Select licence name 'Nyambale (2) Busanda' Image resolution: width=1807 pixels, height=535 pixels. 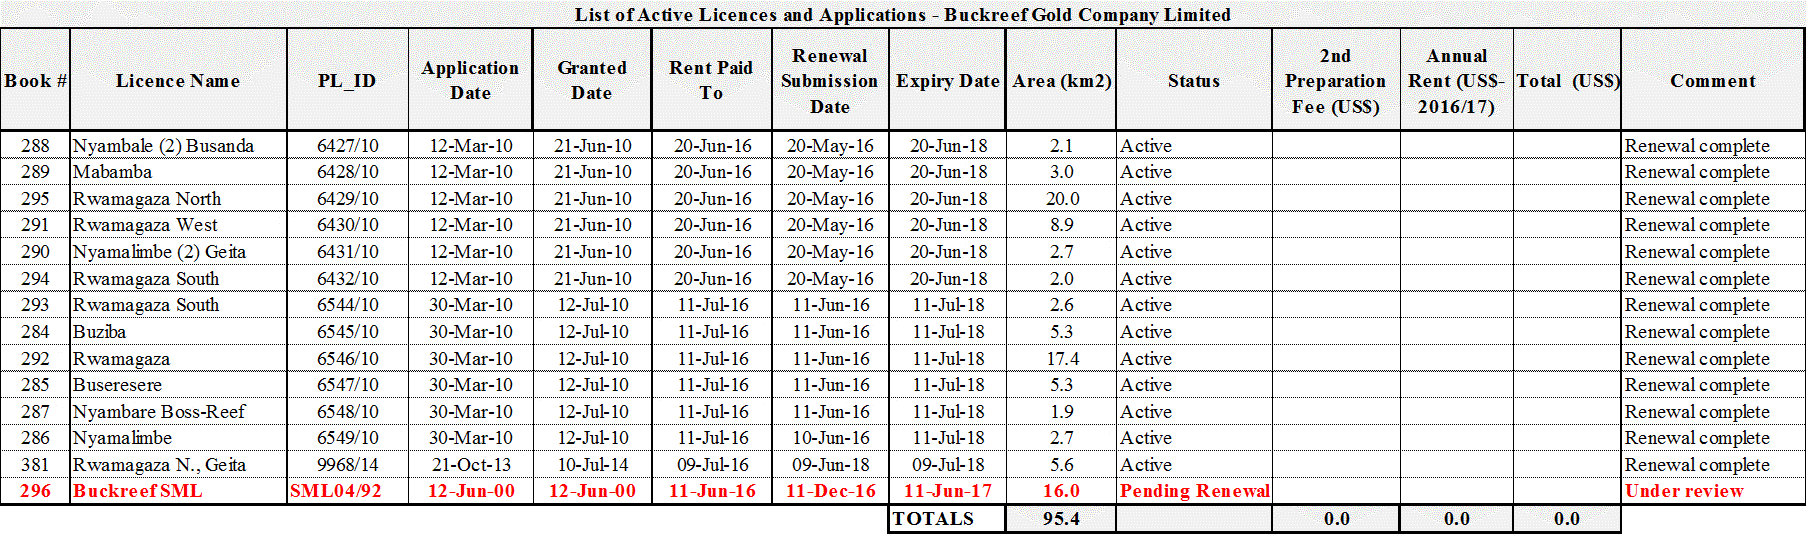163,146
